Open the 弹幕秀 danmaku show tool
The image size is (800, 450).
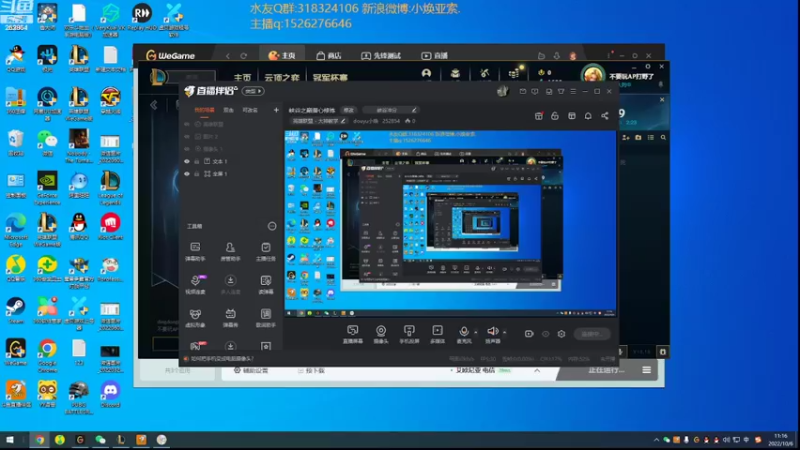pos(230,318)
